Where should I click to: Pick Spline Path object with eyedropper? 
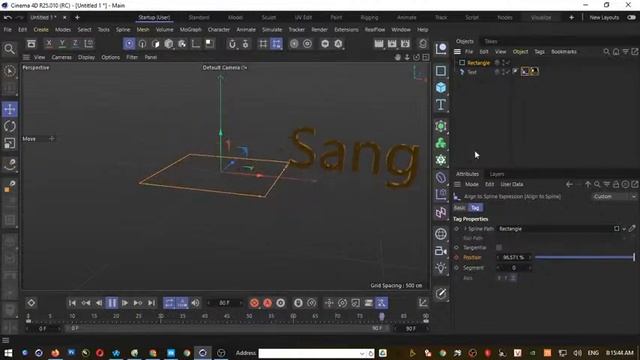click(632, 229)
